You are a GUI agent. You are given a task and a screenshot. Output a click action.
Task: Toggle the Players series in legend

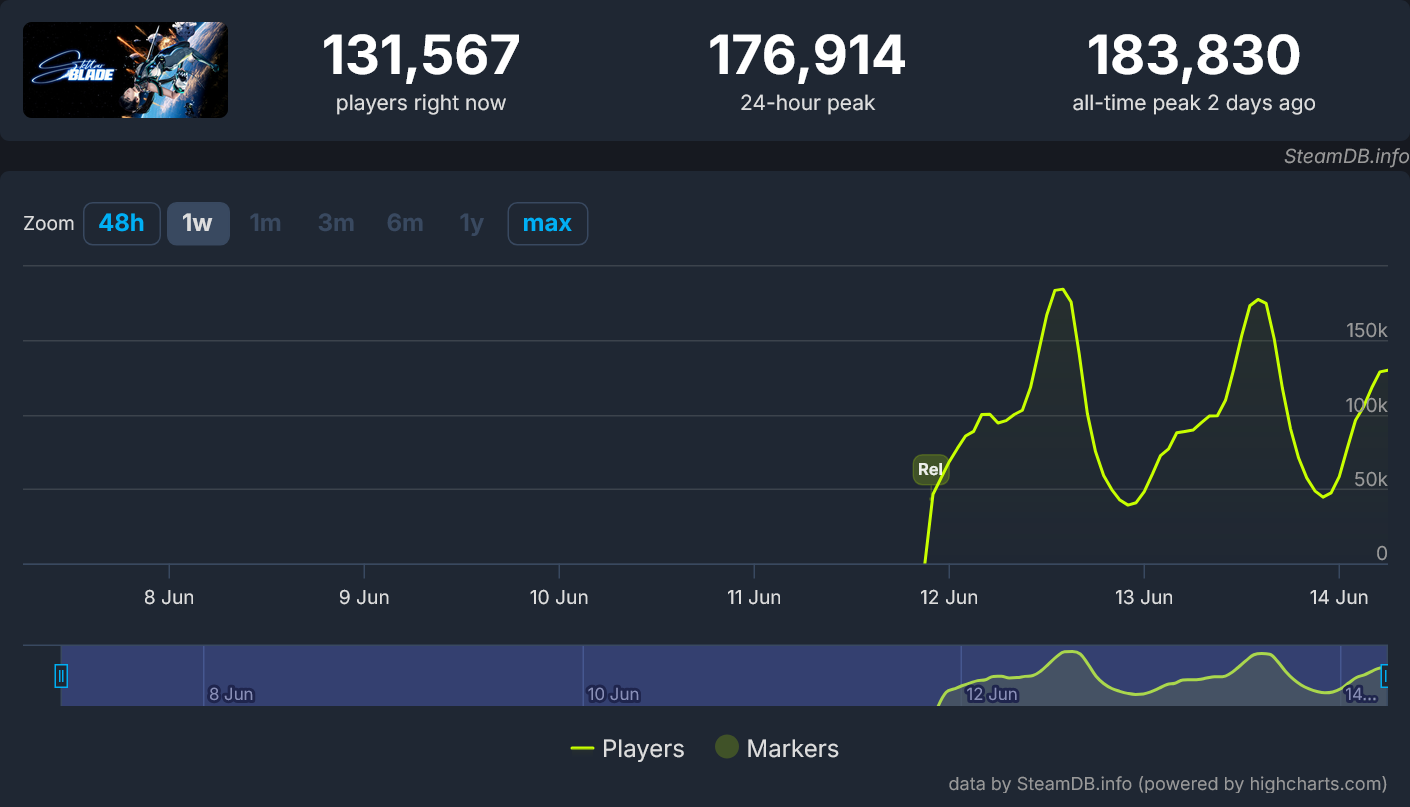click(628, 748)
